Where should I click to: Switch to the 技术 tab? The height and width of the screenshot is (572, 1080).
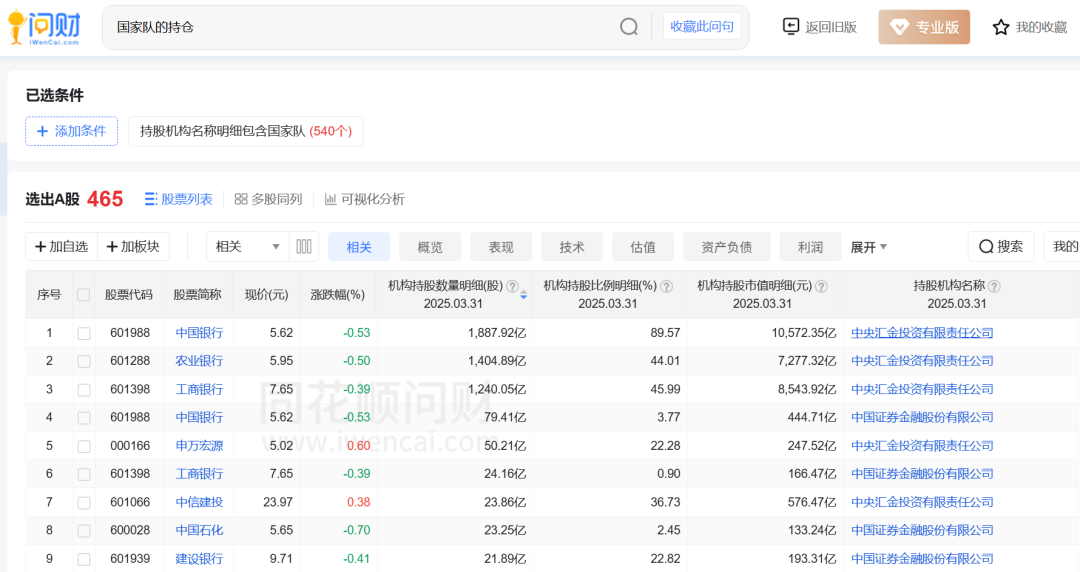point(572,247)
